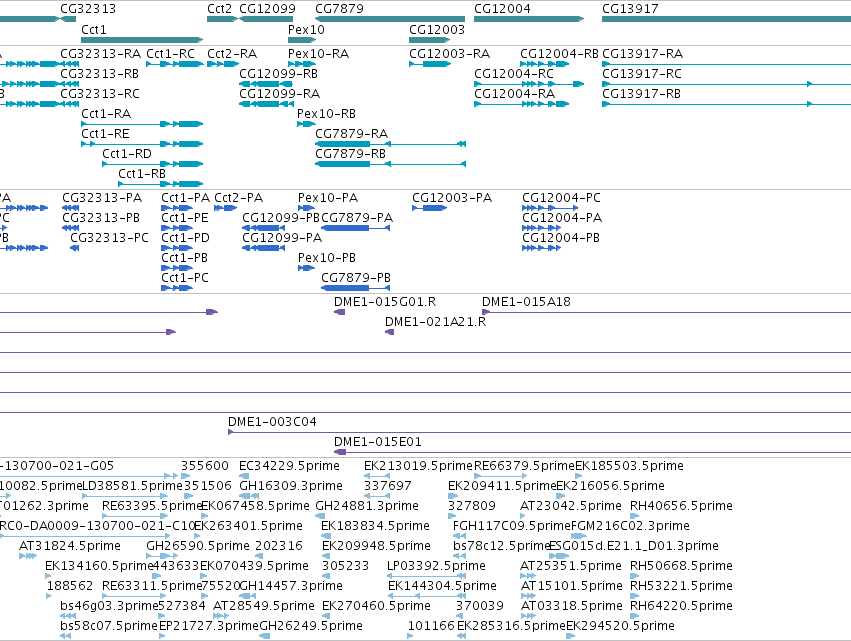Click transcript Cct1-RD
The width and height of the screenshot is (851, 641).
coord(127,154)
